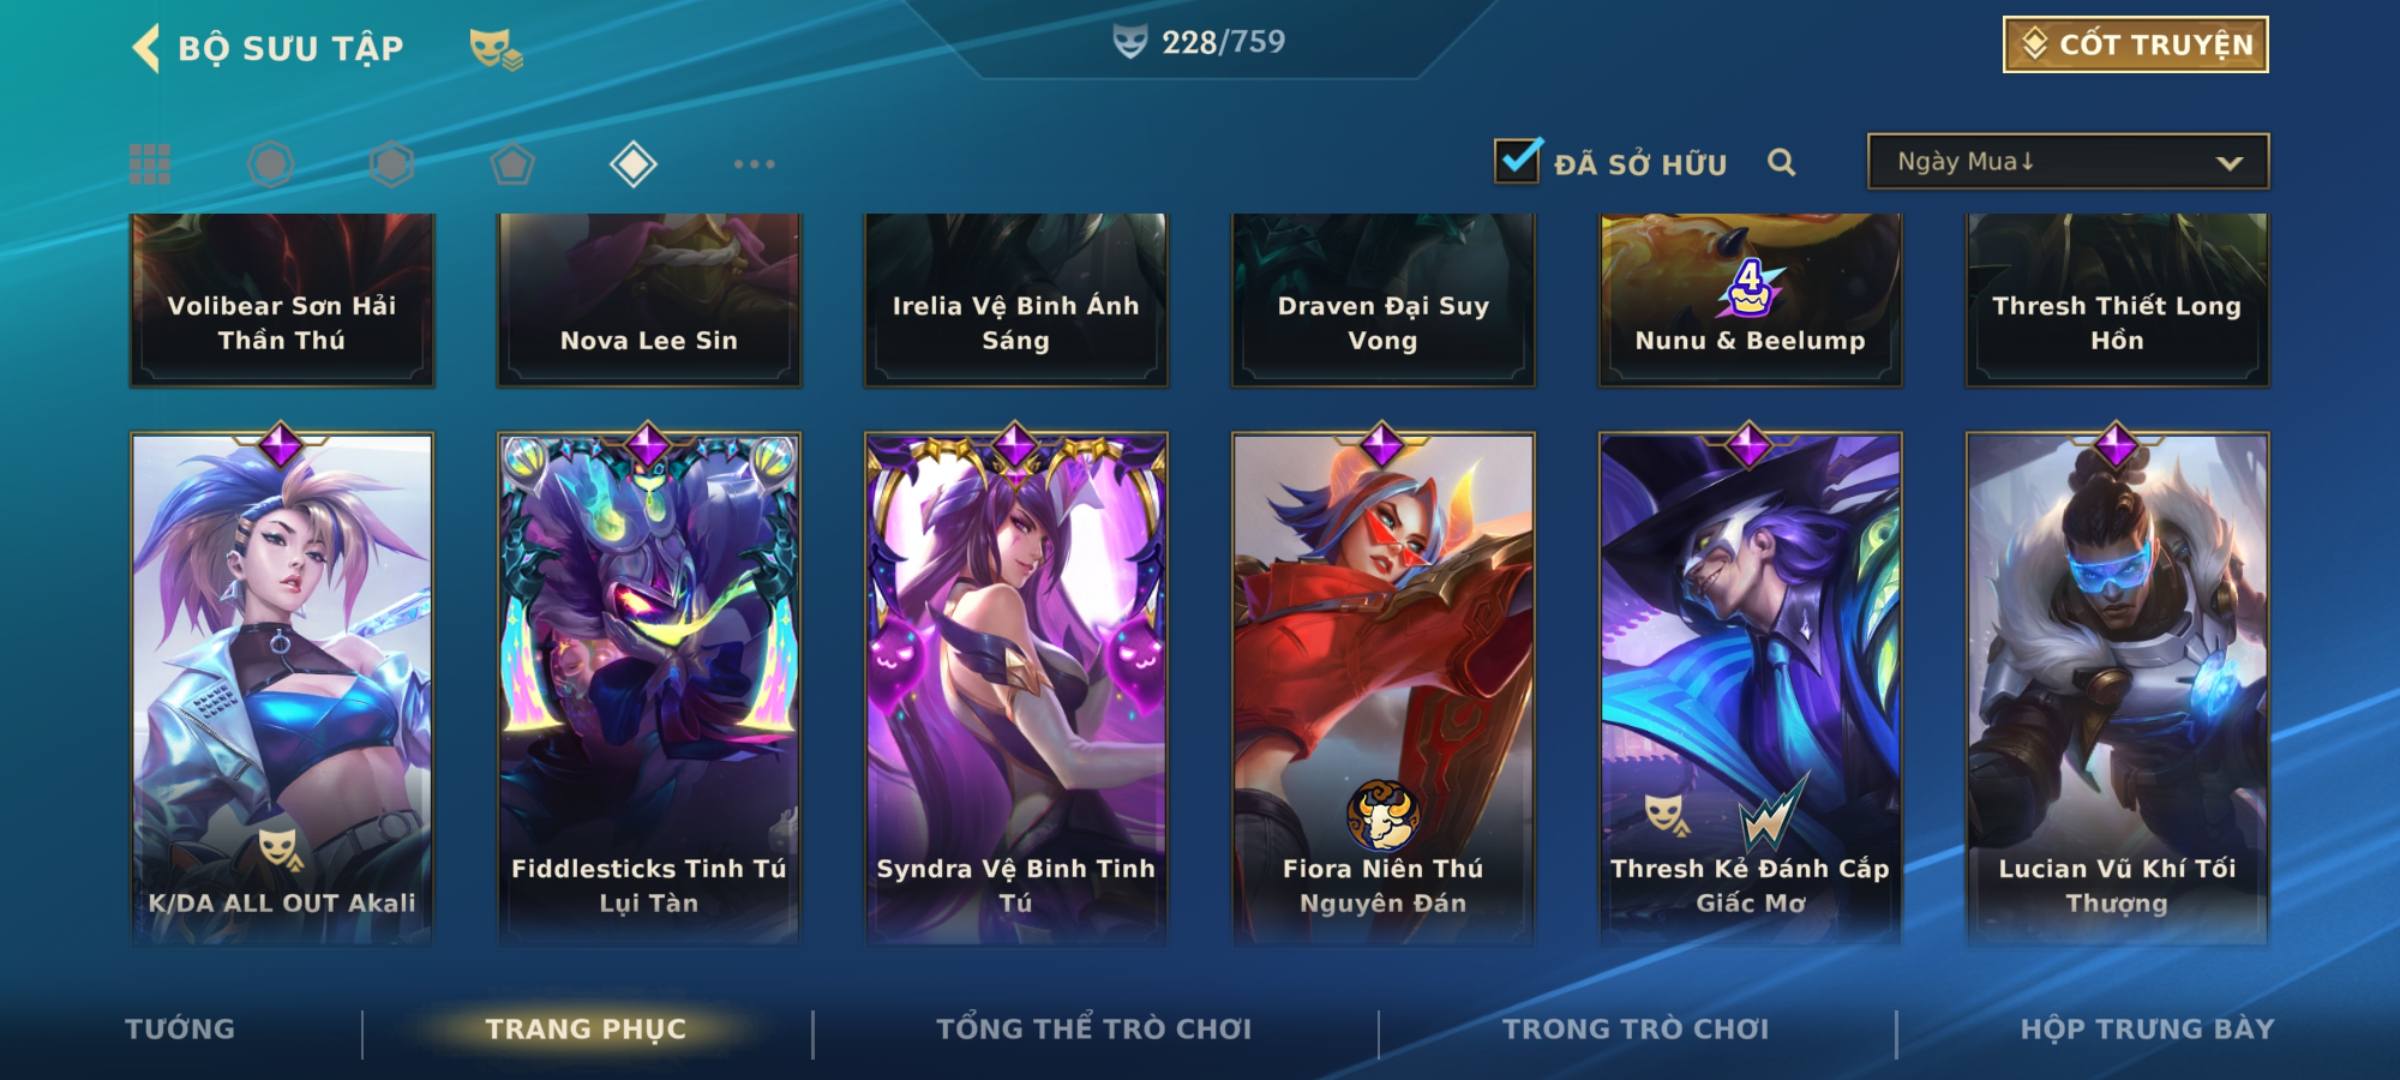
Task: Open the skin search magnifier
Action: pyautogui.click(x=1781, y=162)
